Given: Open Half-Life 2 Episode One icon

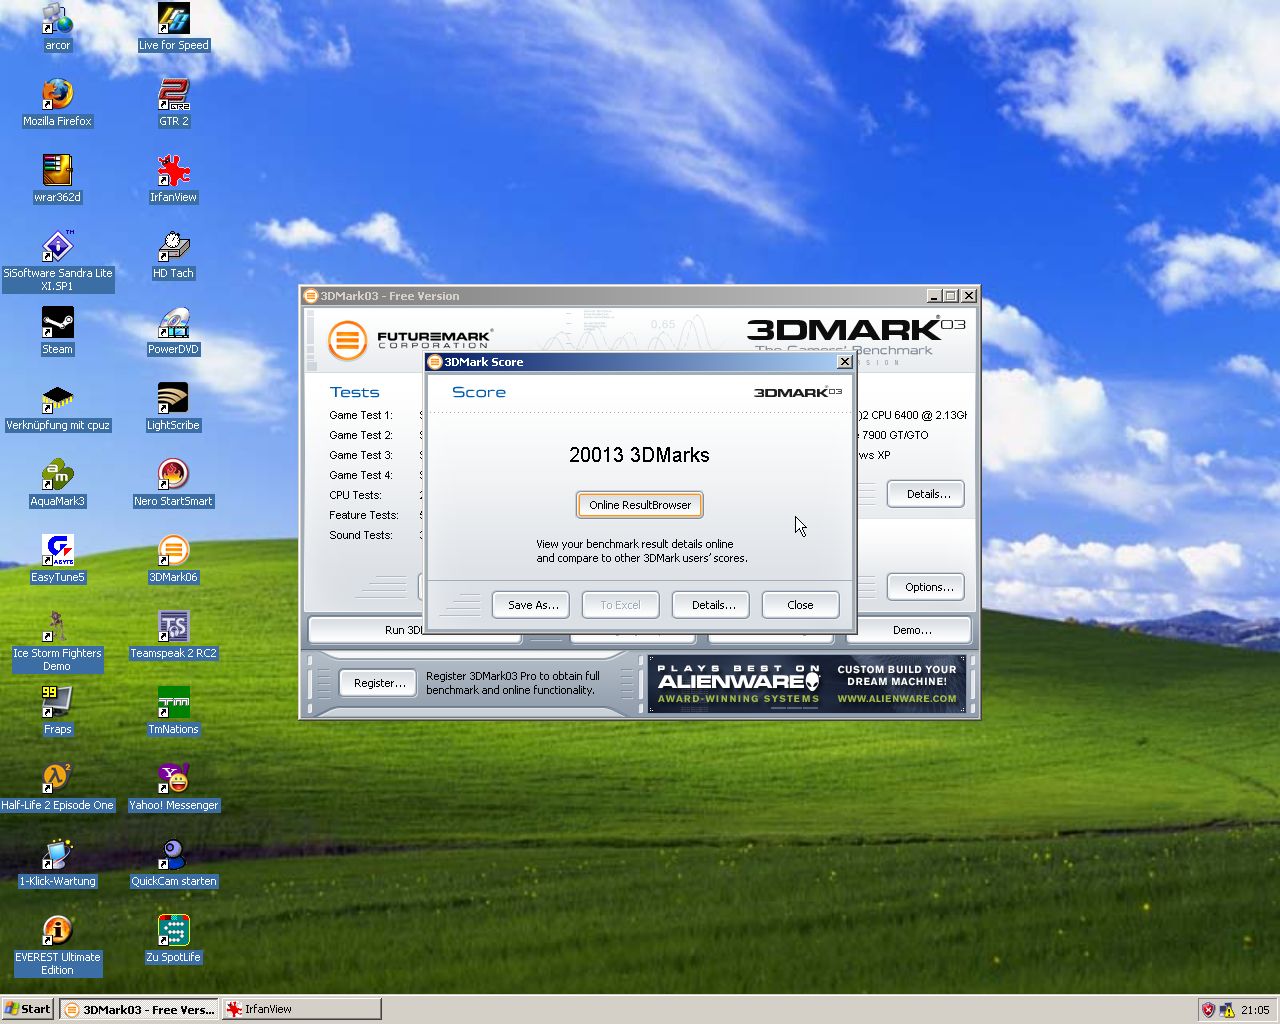Looking at the screenshot, I should [x=57, y=787].
